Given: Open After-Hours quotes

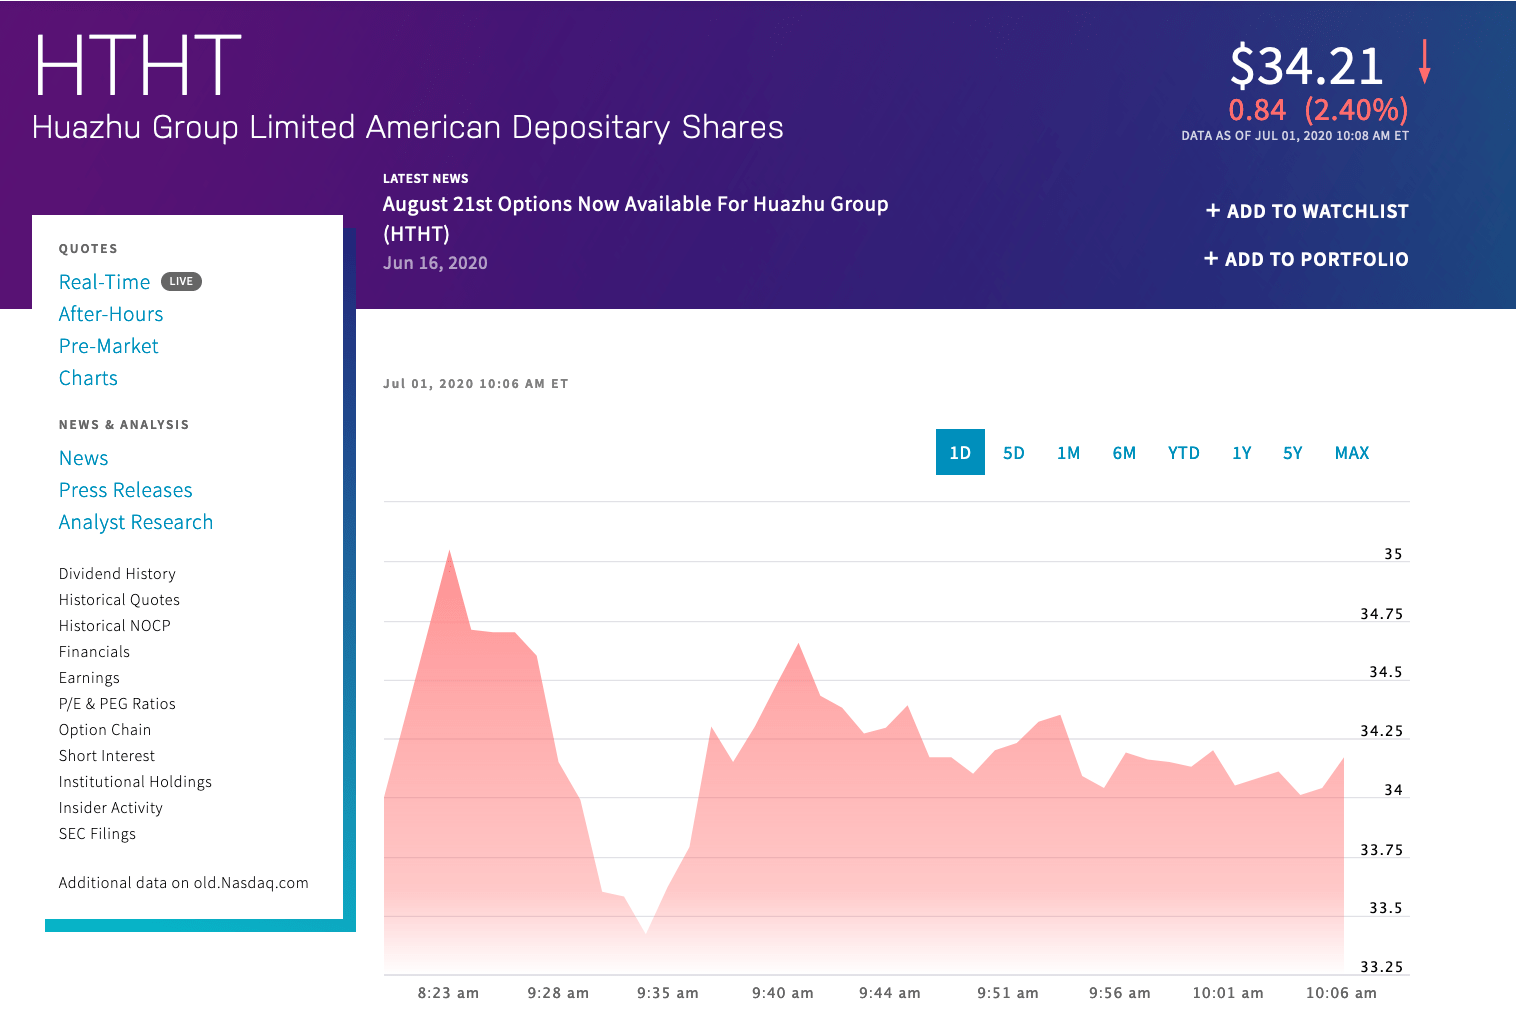Looking at the screenshot, I should click(111, 314).
